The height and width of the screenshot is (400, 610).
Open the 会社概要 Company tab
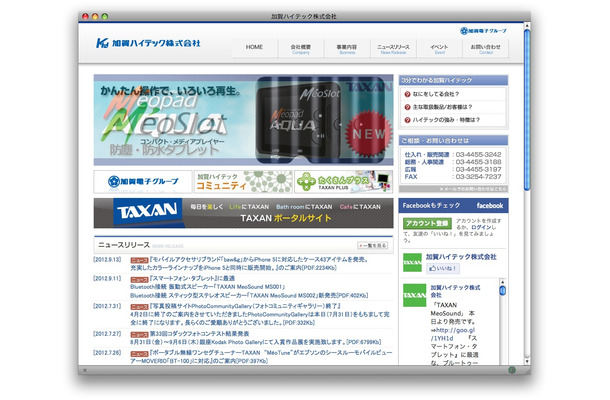(x=301, y=49)
